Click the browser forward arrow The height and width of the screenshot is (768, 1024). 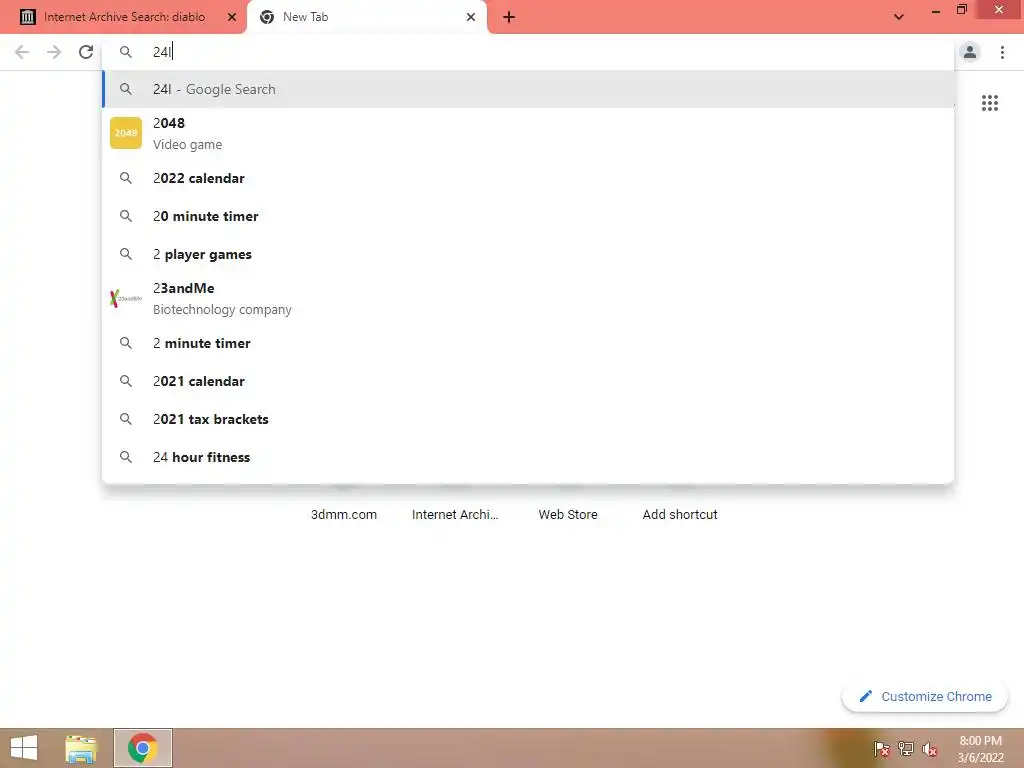pos(54,52)
